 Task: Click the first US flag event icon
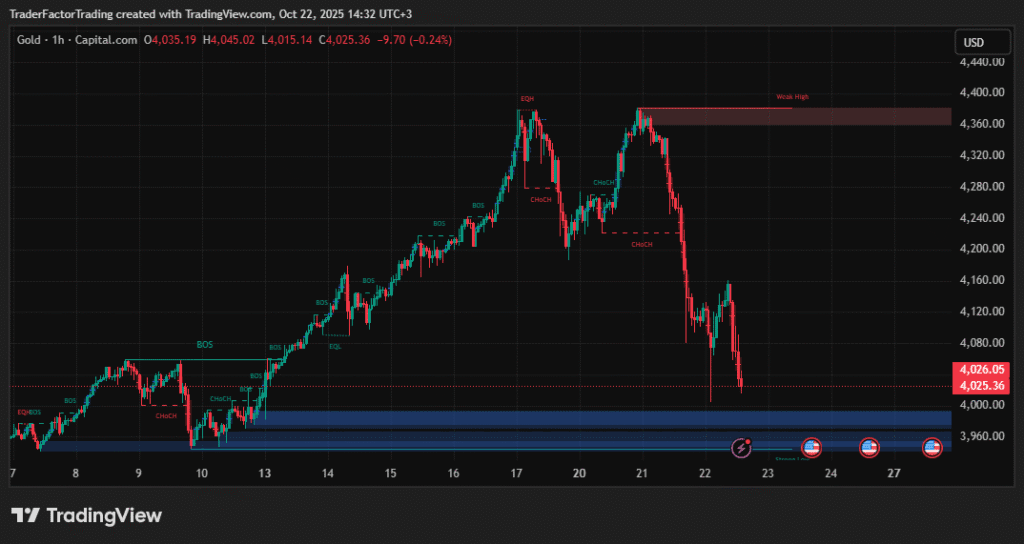(811, 448)
